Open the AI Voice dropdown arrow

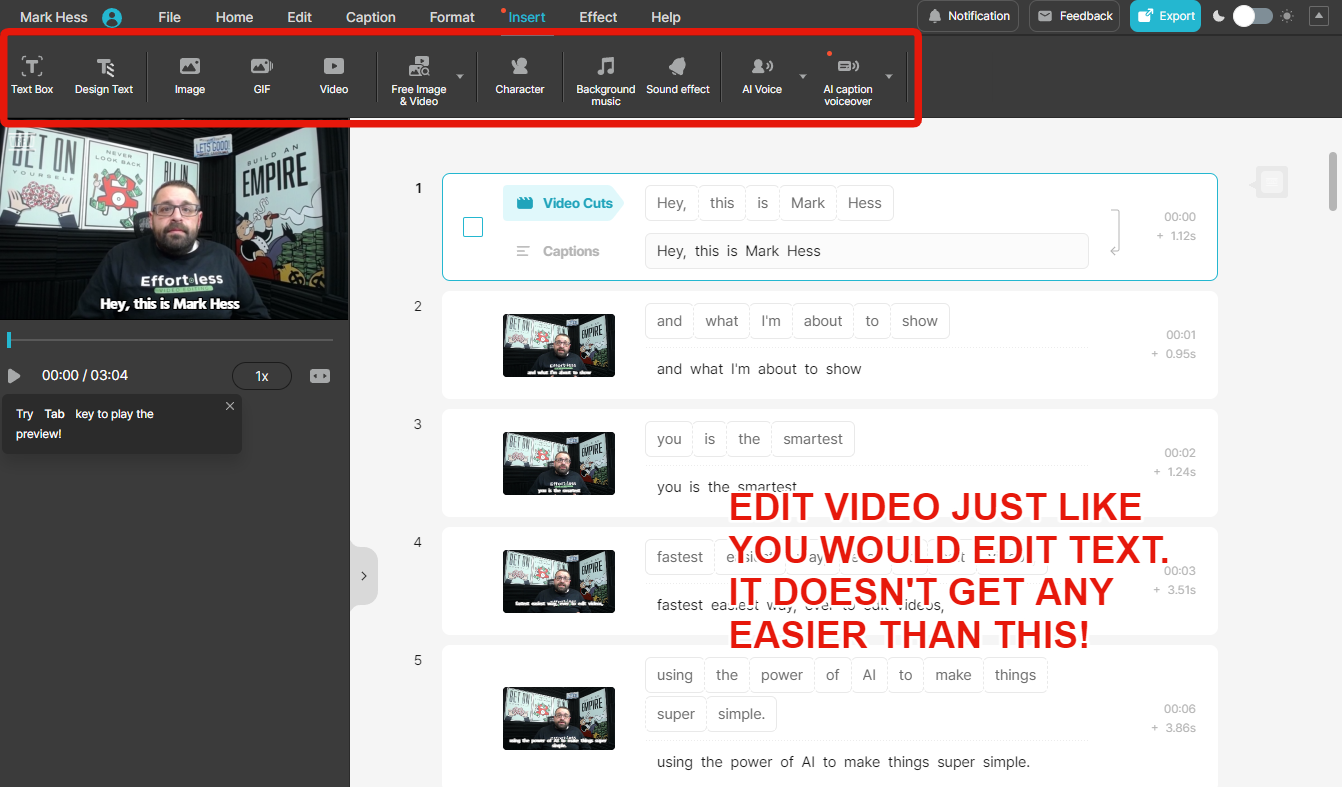[802, 76]
